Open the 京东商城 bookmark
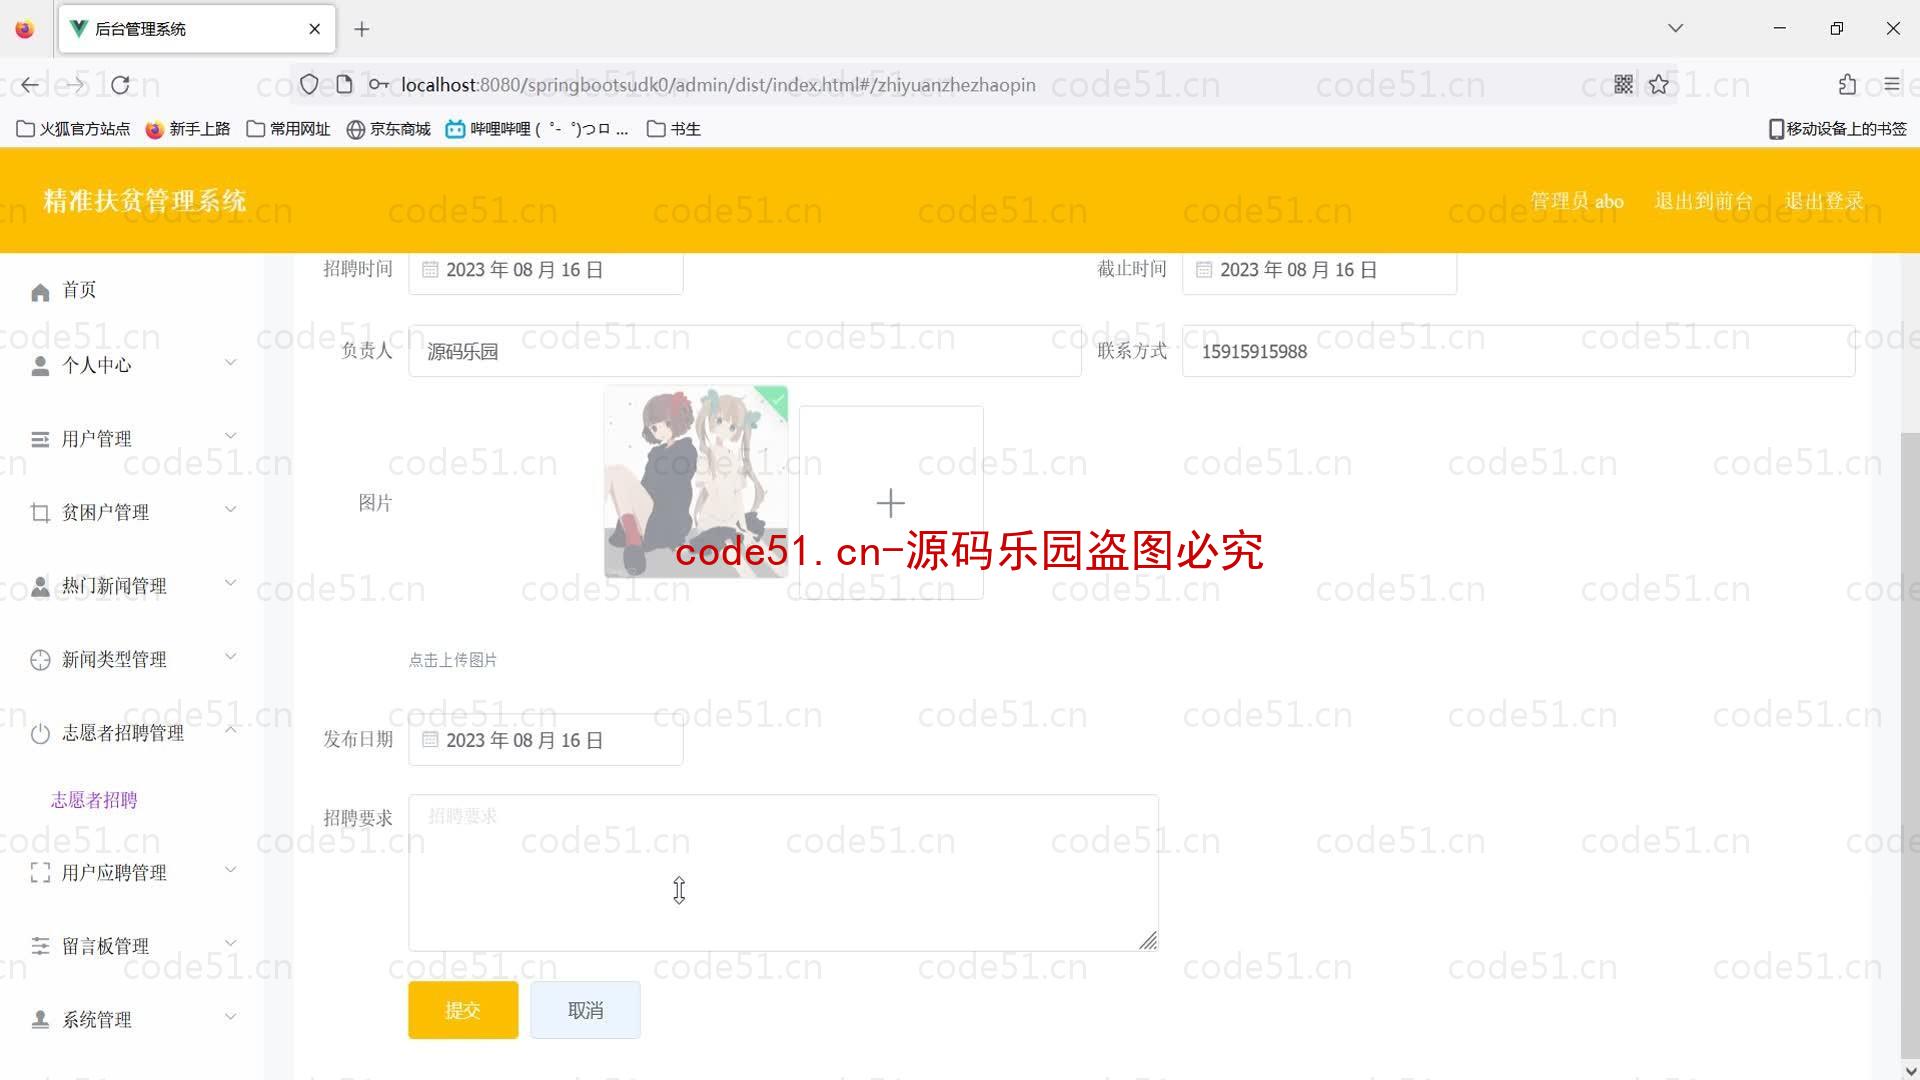Image resolution: width=1920 pixels, height=1080 pixels. (x=389, y=129)
